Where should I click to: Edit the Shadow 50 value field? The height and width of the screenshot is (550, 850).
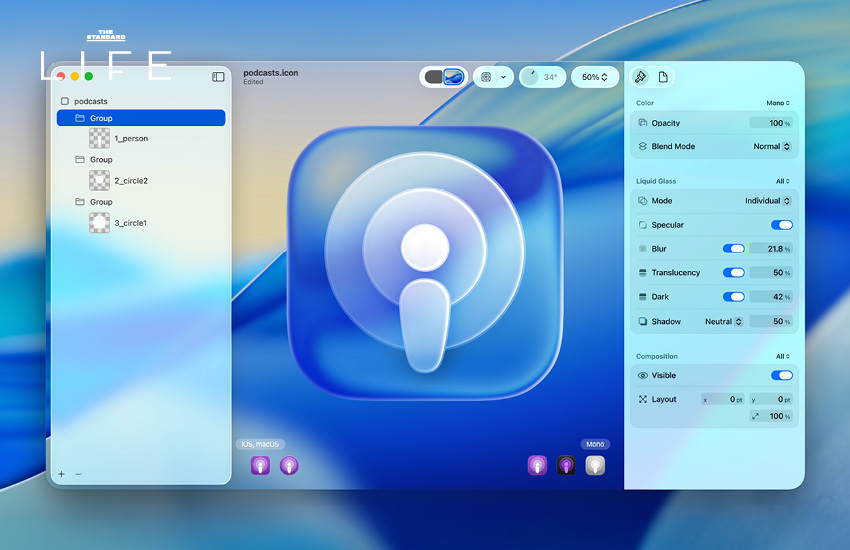(771, 321)
